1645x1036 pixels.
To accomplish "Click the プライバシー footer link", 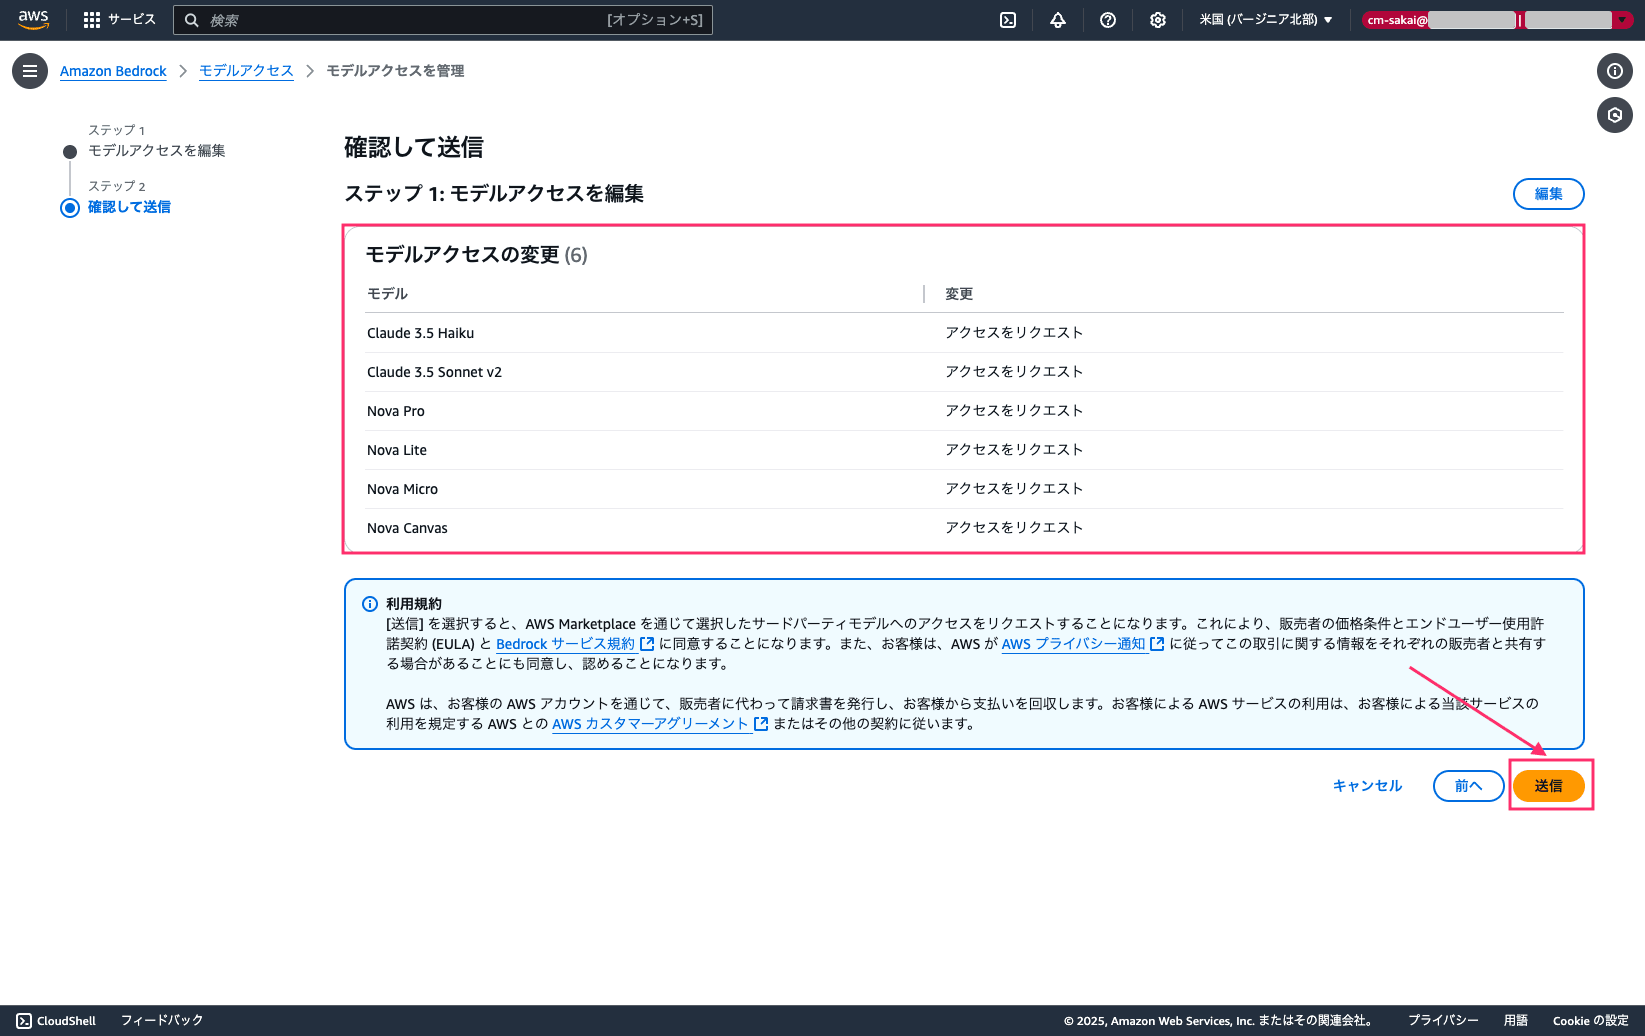I will click(x=1443, y=1021).
